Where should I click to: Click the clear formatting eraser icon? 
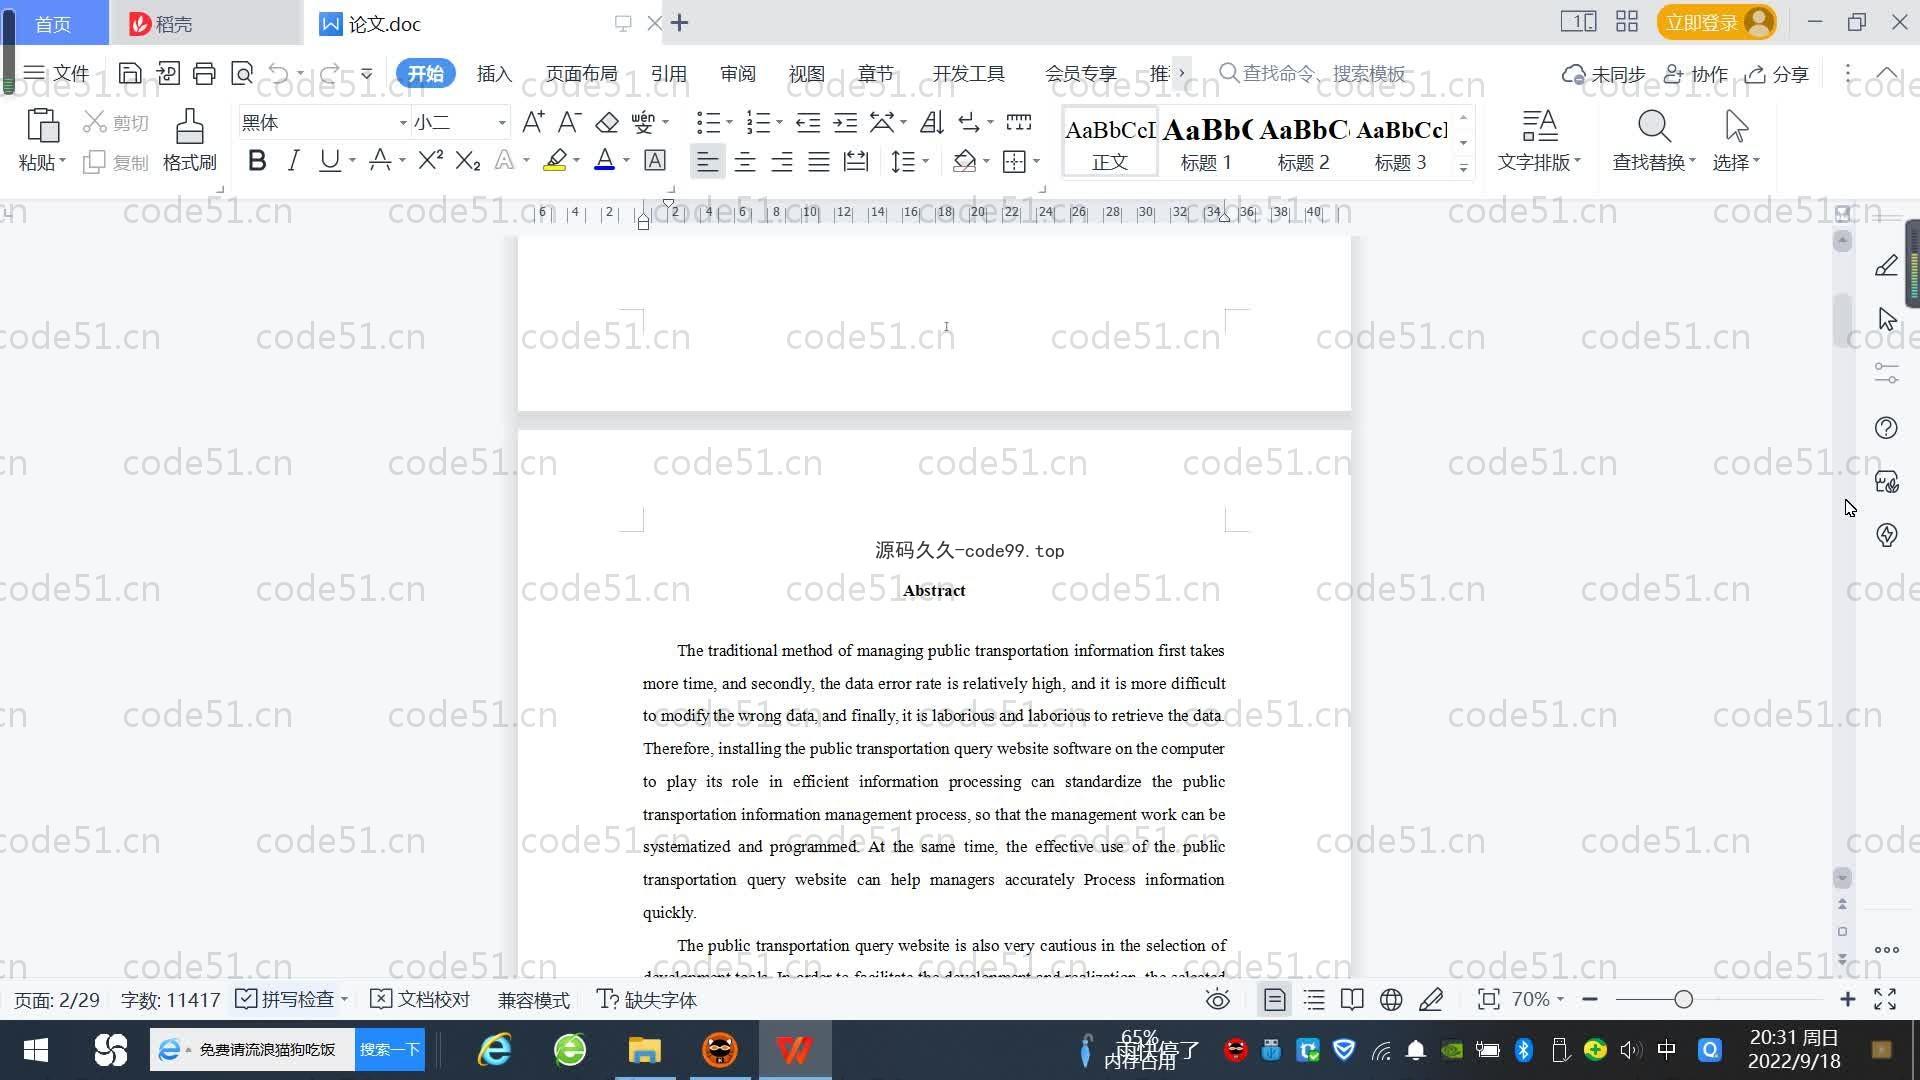(606, 123)
